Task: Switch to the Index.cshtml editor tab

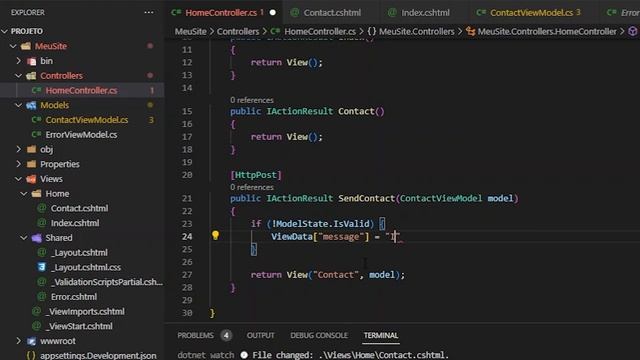Action: tap(425, 13)
